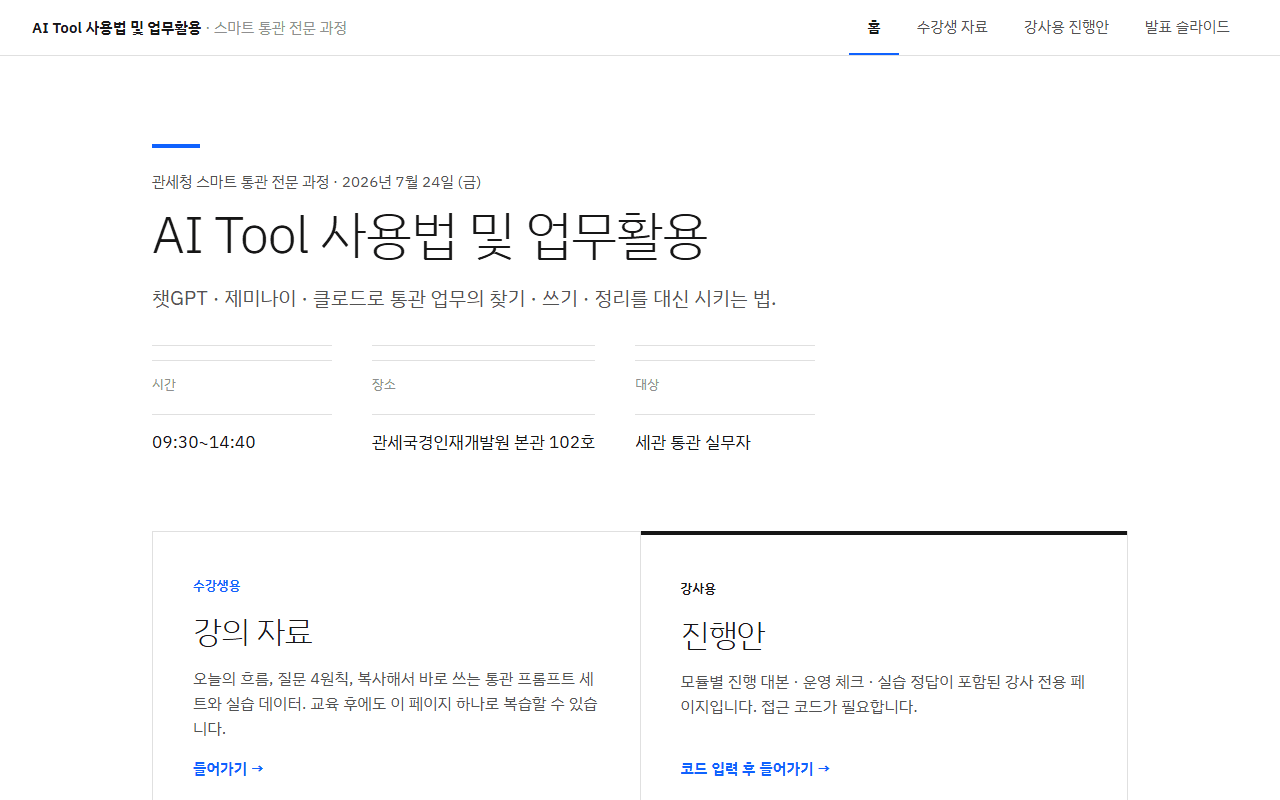Click the subtitle beginning 챗GPT · 제미나이
Viewport: 1280px width, 800px height.
464,299
